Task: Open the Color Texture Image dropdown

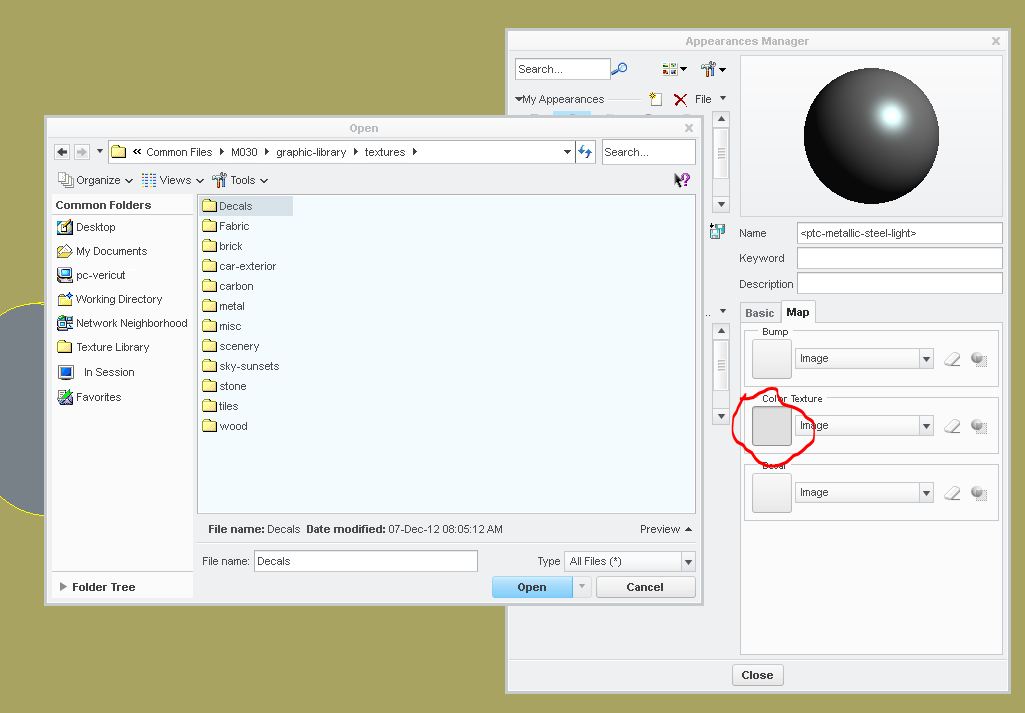Action: click(864, 425)
